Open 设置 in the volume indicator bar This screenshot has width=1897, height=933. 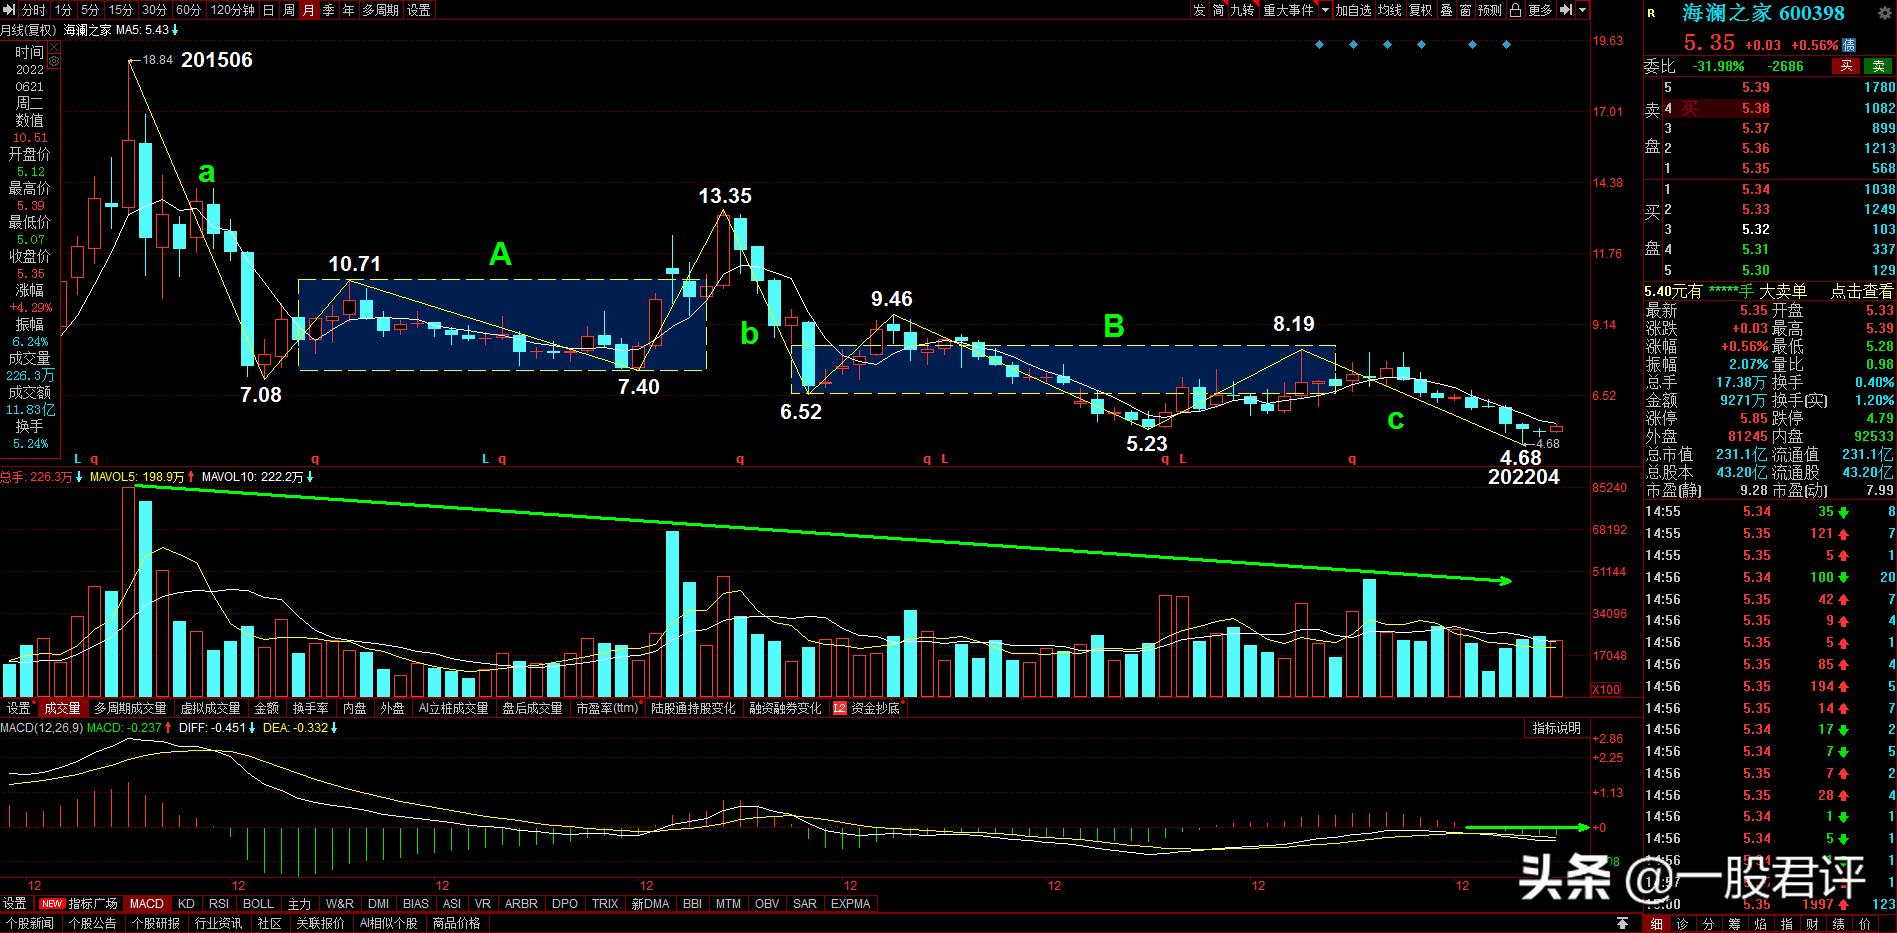pos(19,708)
